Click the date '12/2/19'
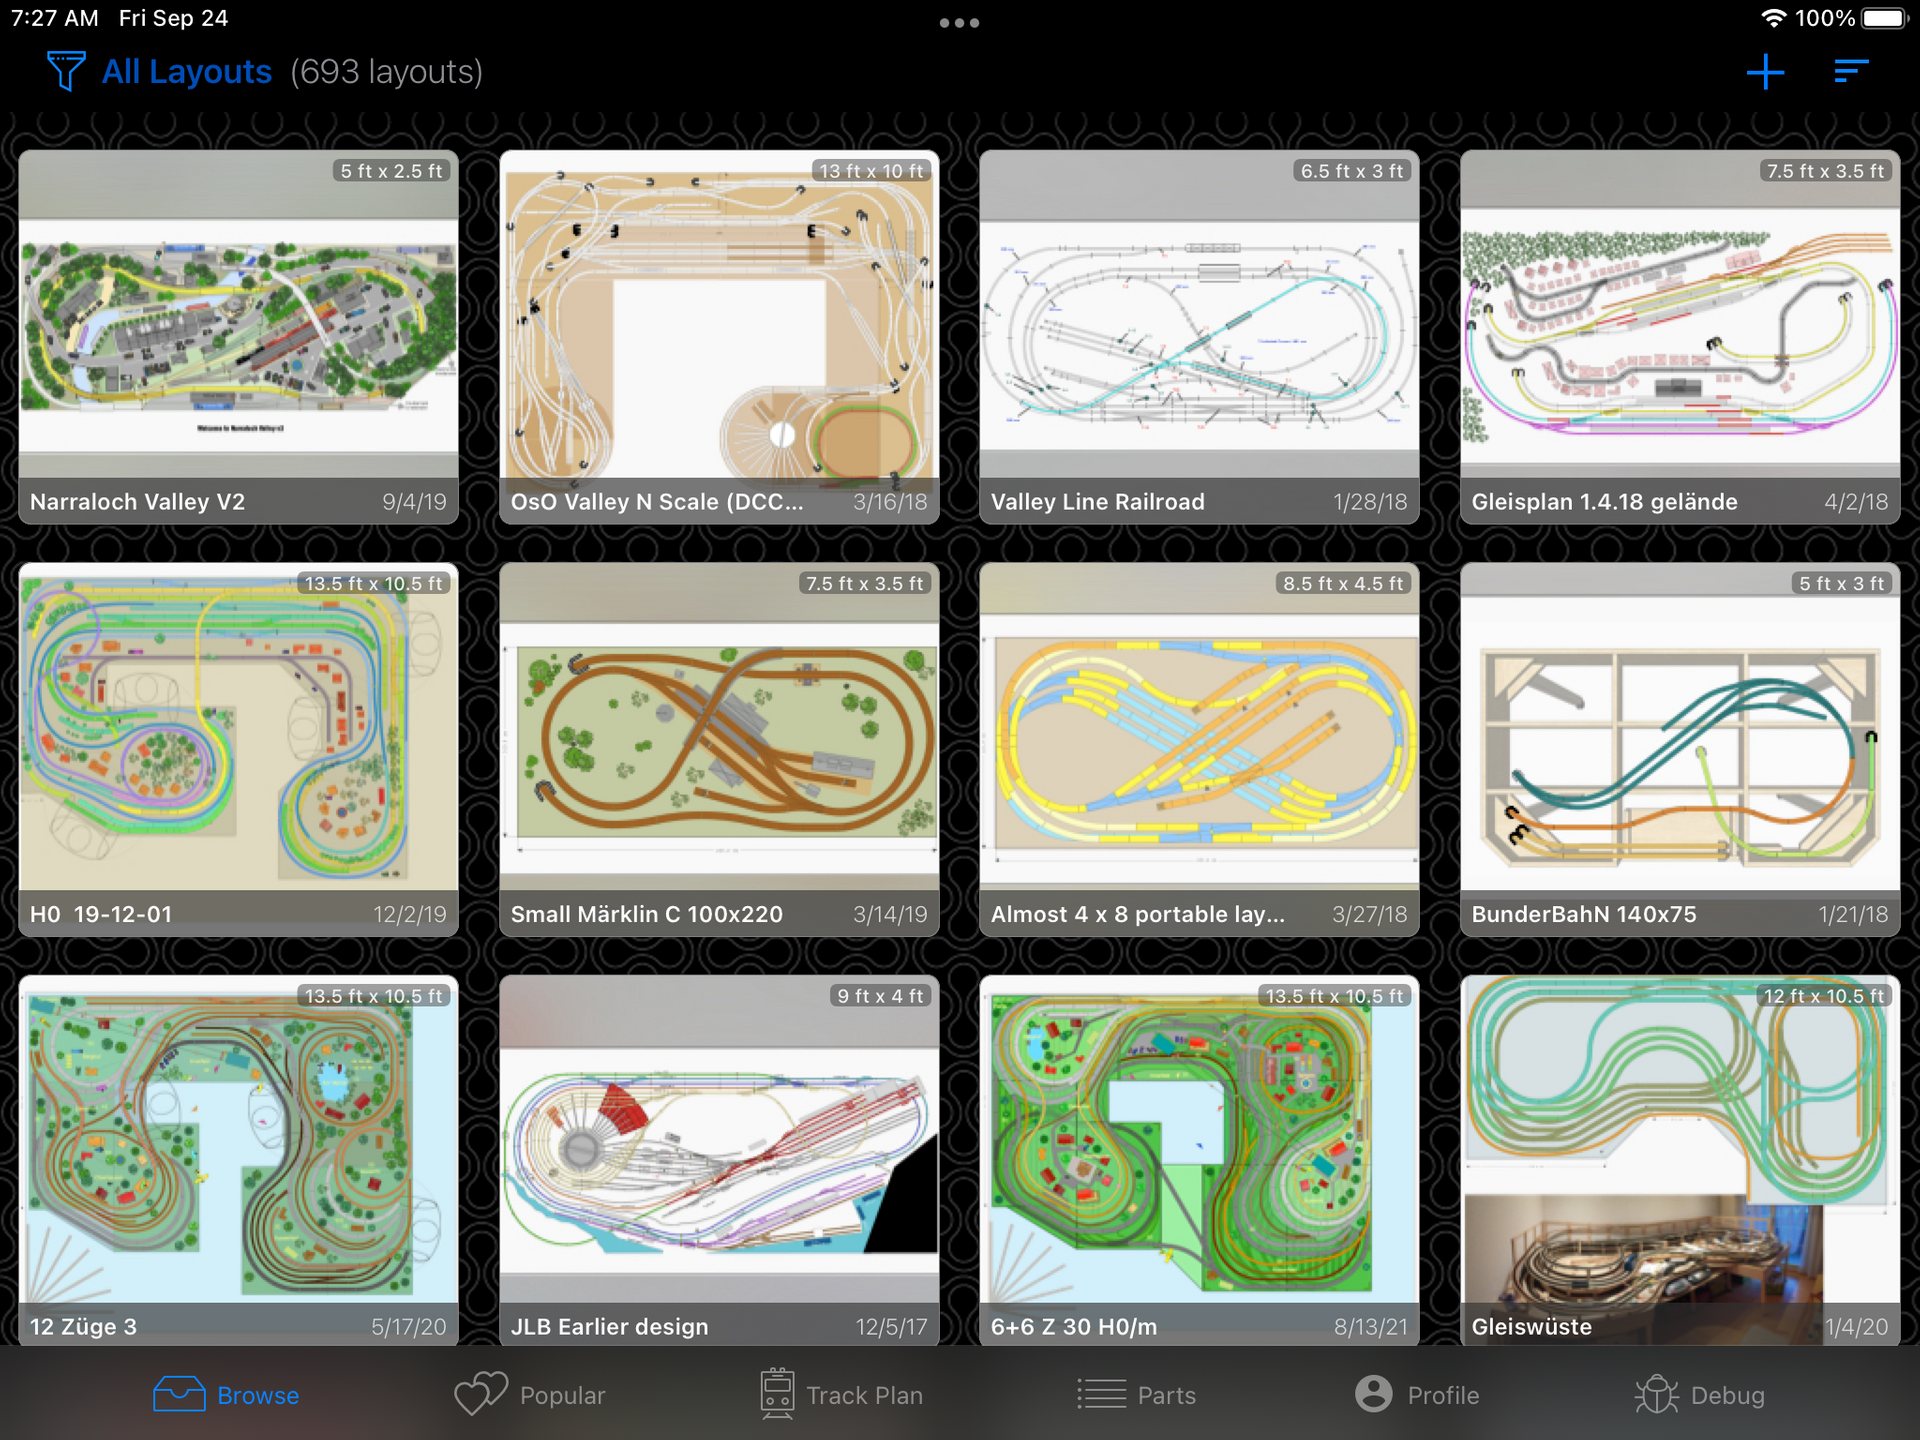Viewport: 1920px width, 1440px height. click(410, 914)
